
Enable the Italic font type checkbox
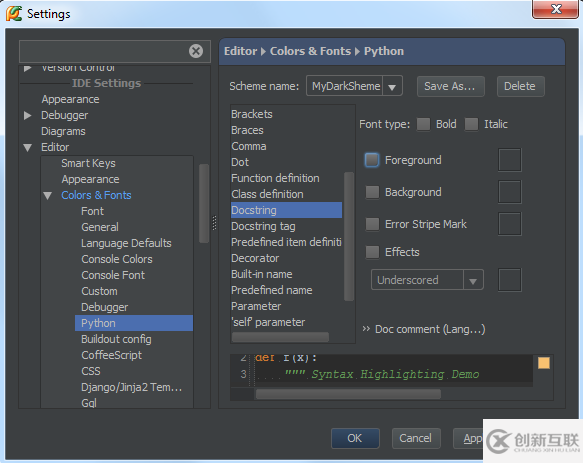point(471,124)
